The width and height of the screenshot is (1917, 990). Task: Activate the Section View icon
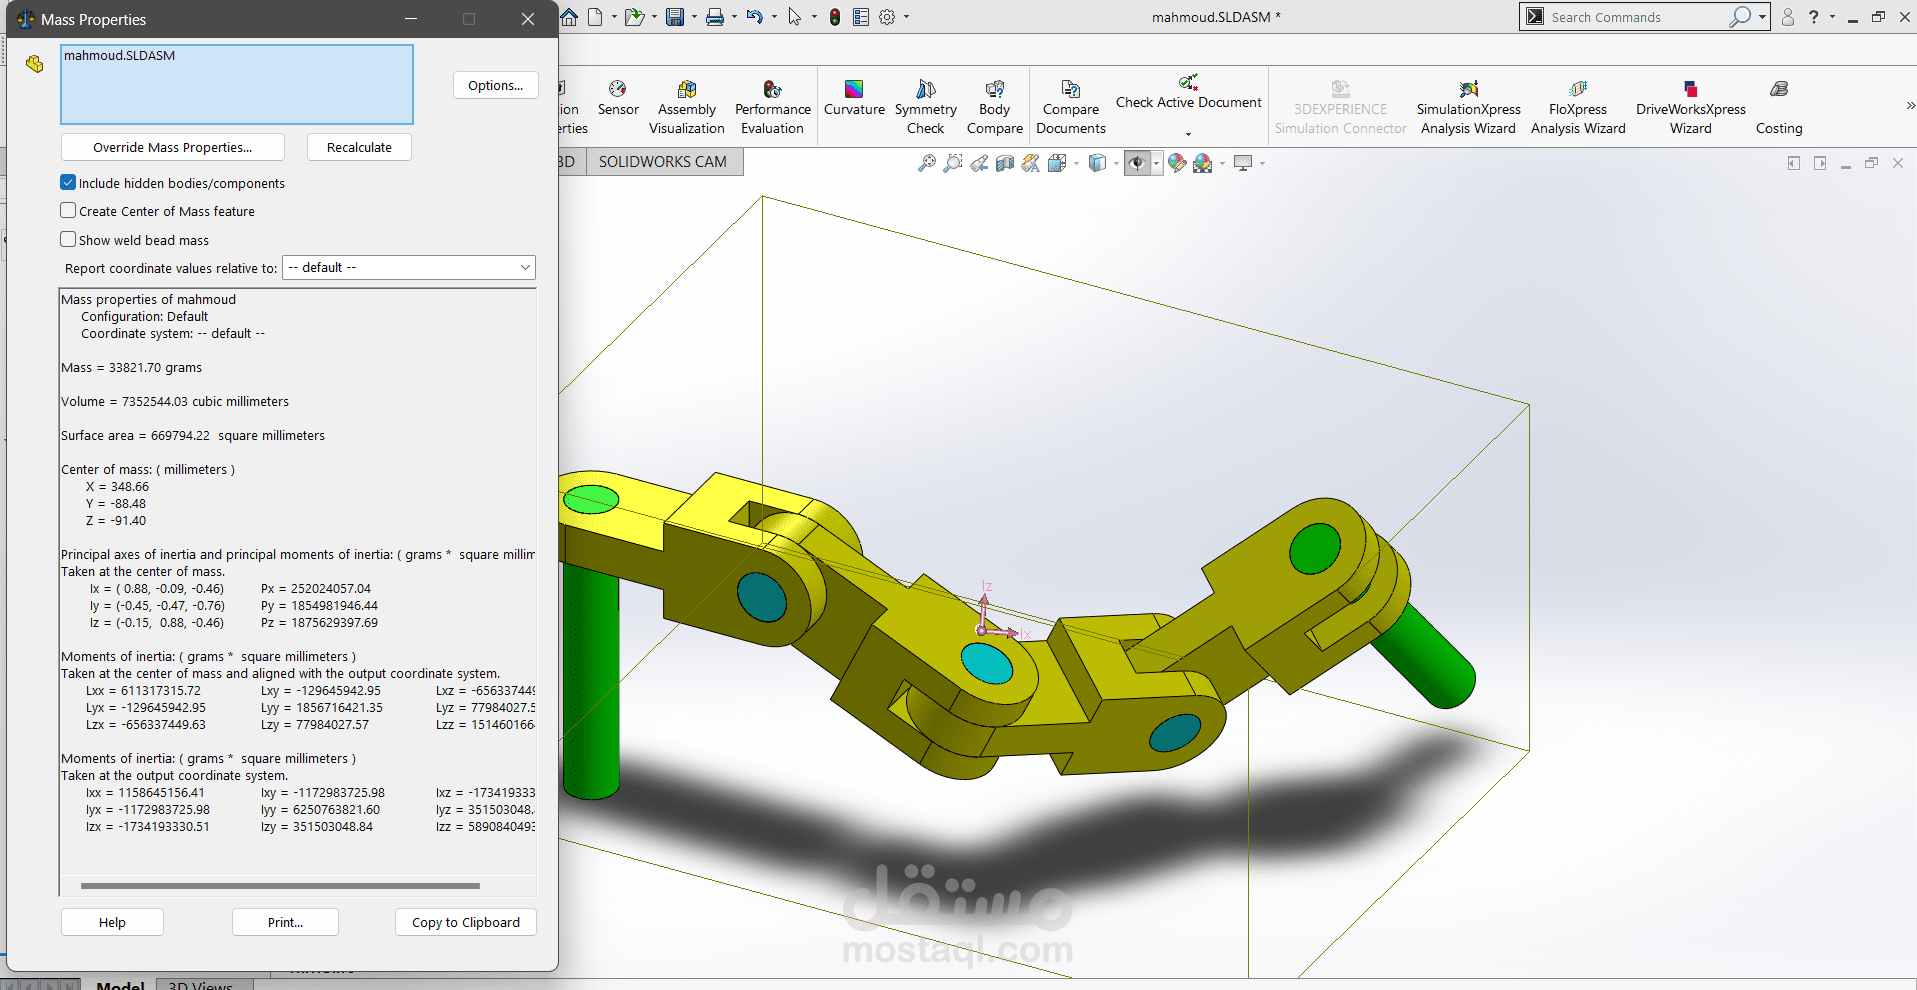tap(1004, 162)
